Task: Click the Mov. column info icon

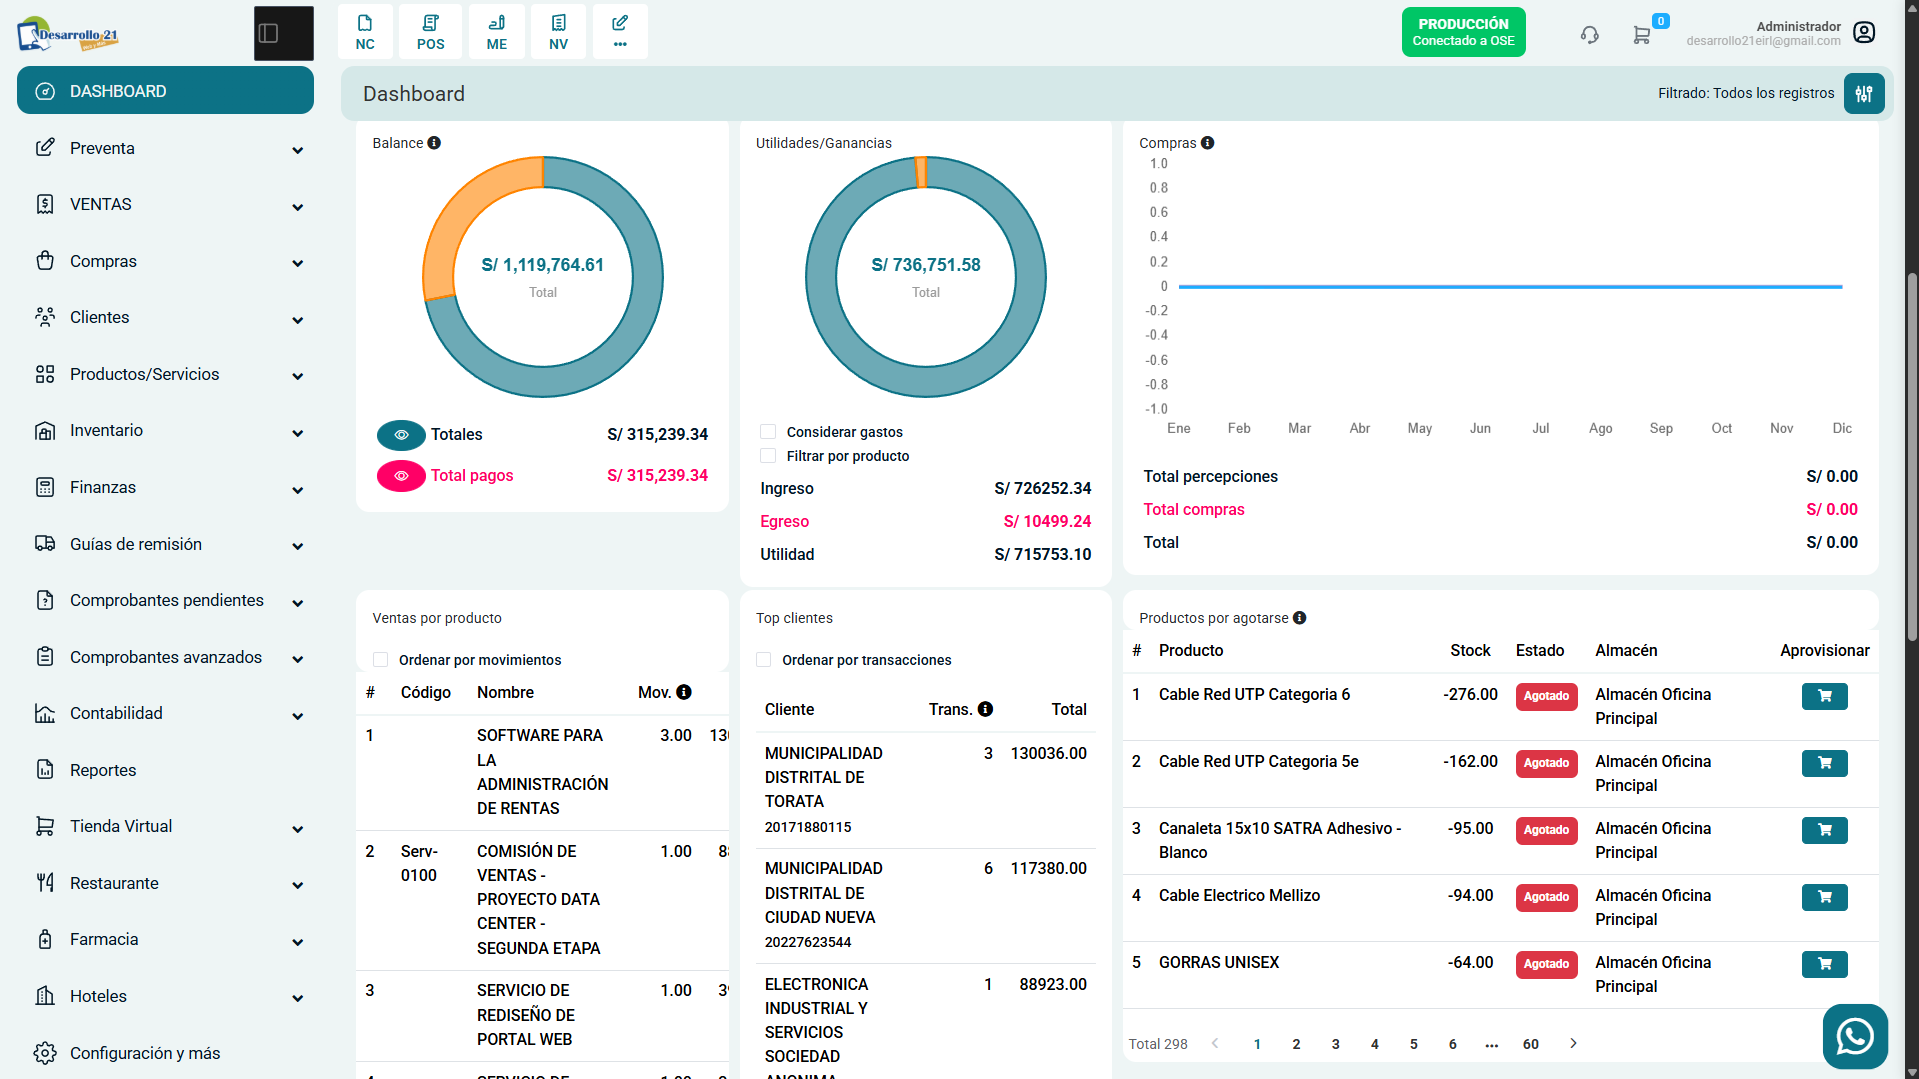Action: click(684, 692)
